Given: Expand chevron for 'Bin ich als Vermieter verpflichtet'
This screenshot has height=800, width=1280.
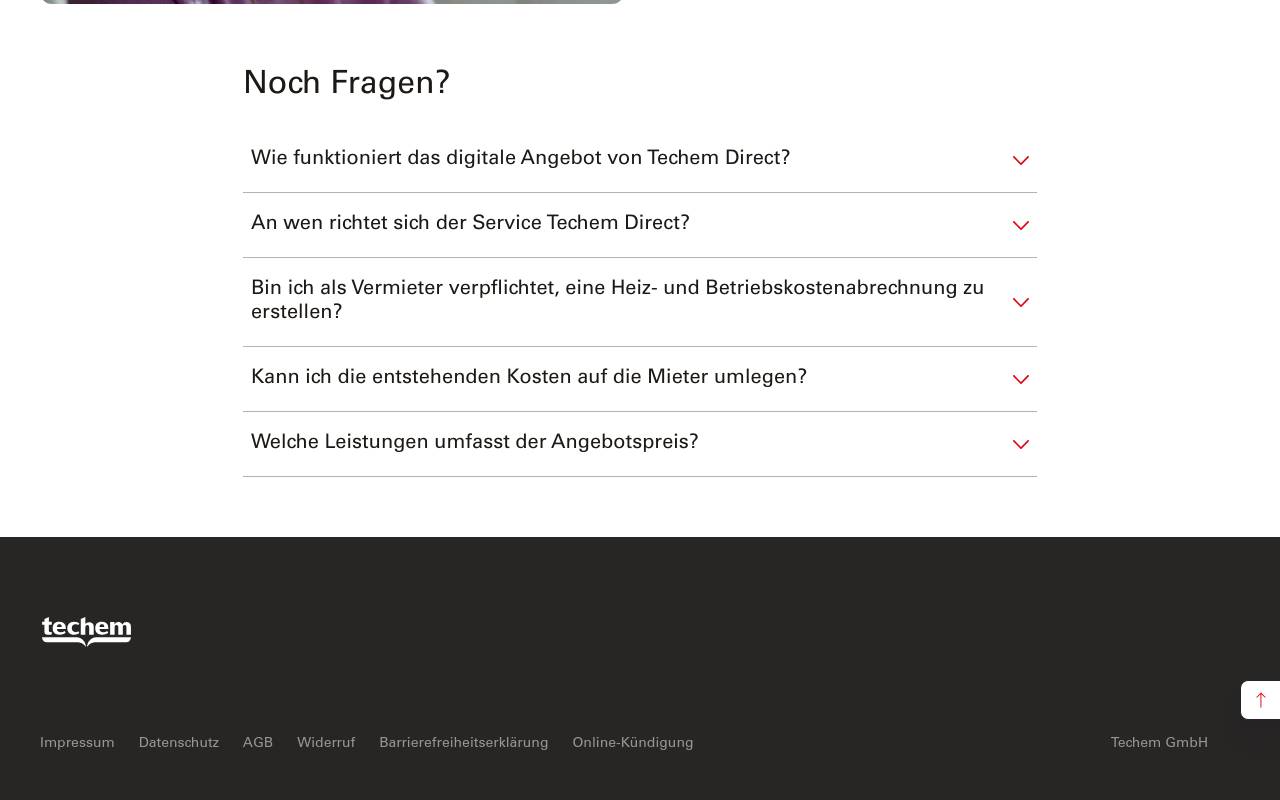Looking at the screenshot, I should [x=1021, y=302].
